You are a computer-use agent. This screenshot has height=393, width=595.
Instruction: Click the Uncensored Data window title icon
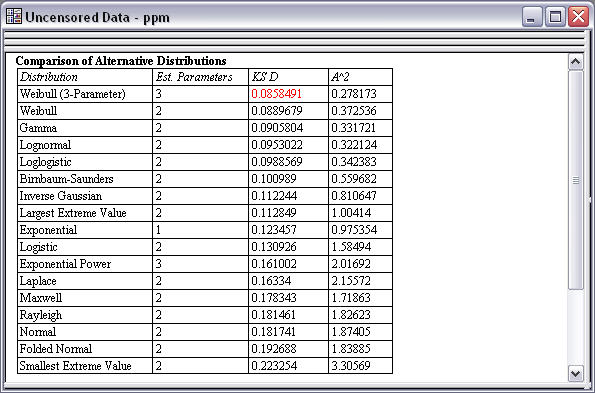click(x=14, y=16)
